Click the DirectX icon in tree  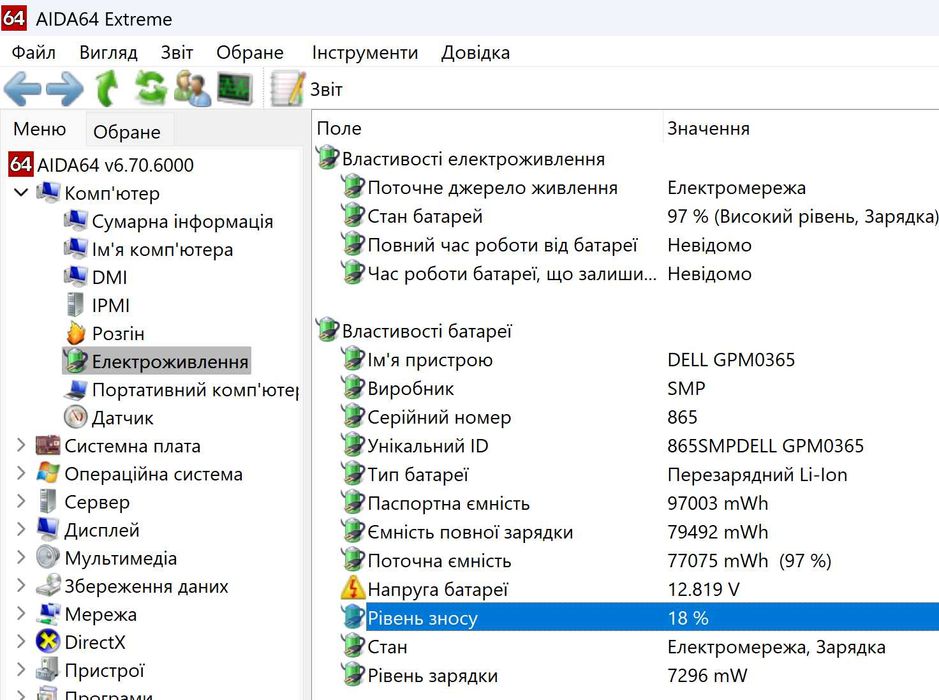[x=48, y=642]
